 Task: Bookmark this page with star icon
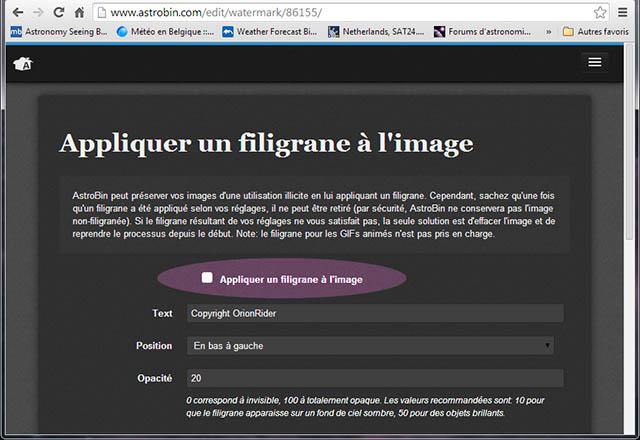600,13
